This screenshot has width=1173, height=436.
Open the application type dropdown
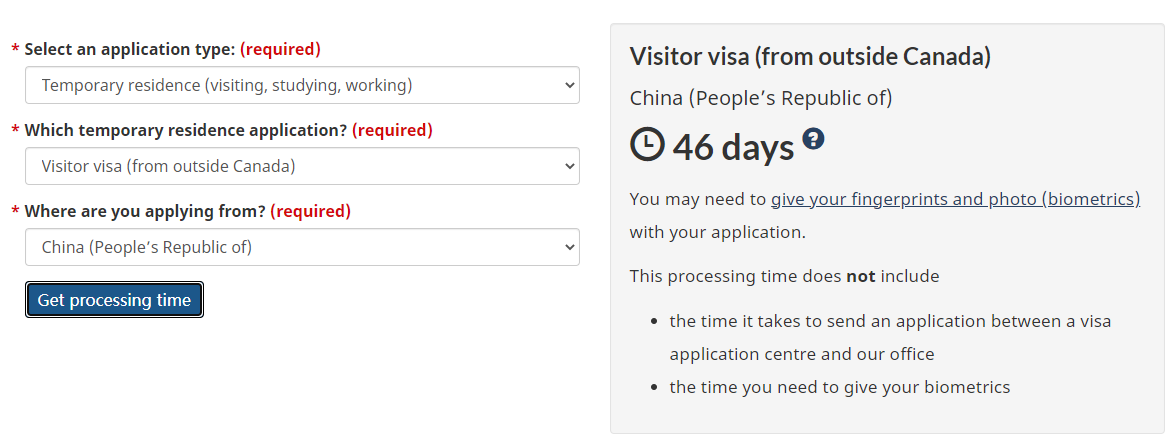[301, 85]
